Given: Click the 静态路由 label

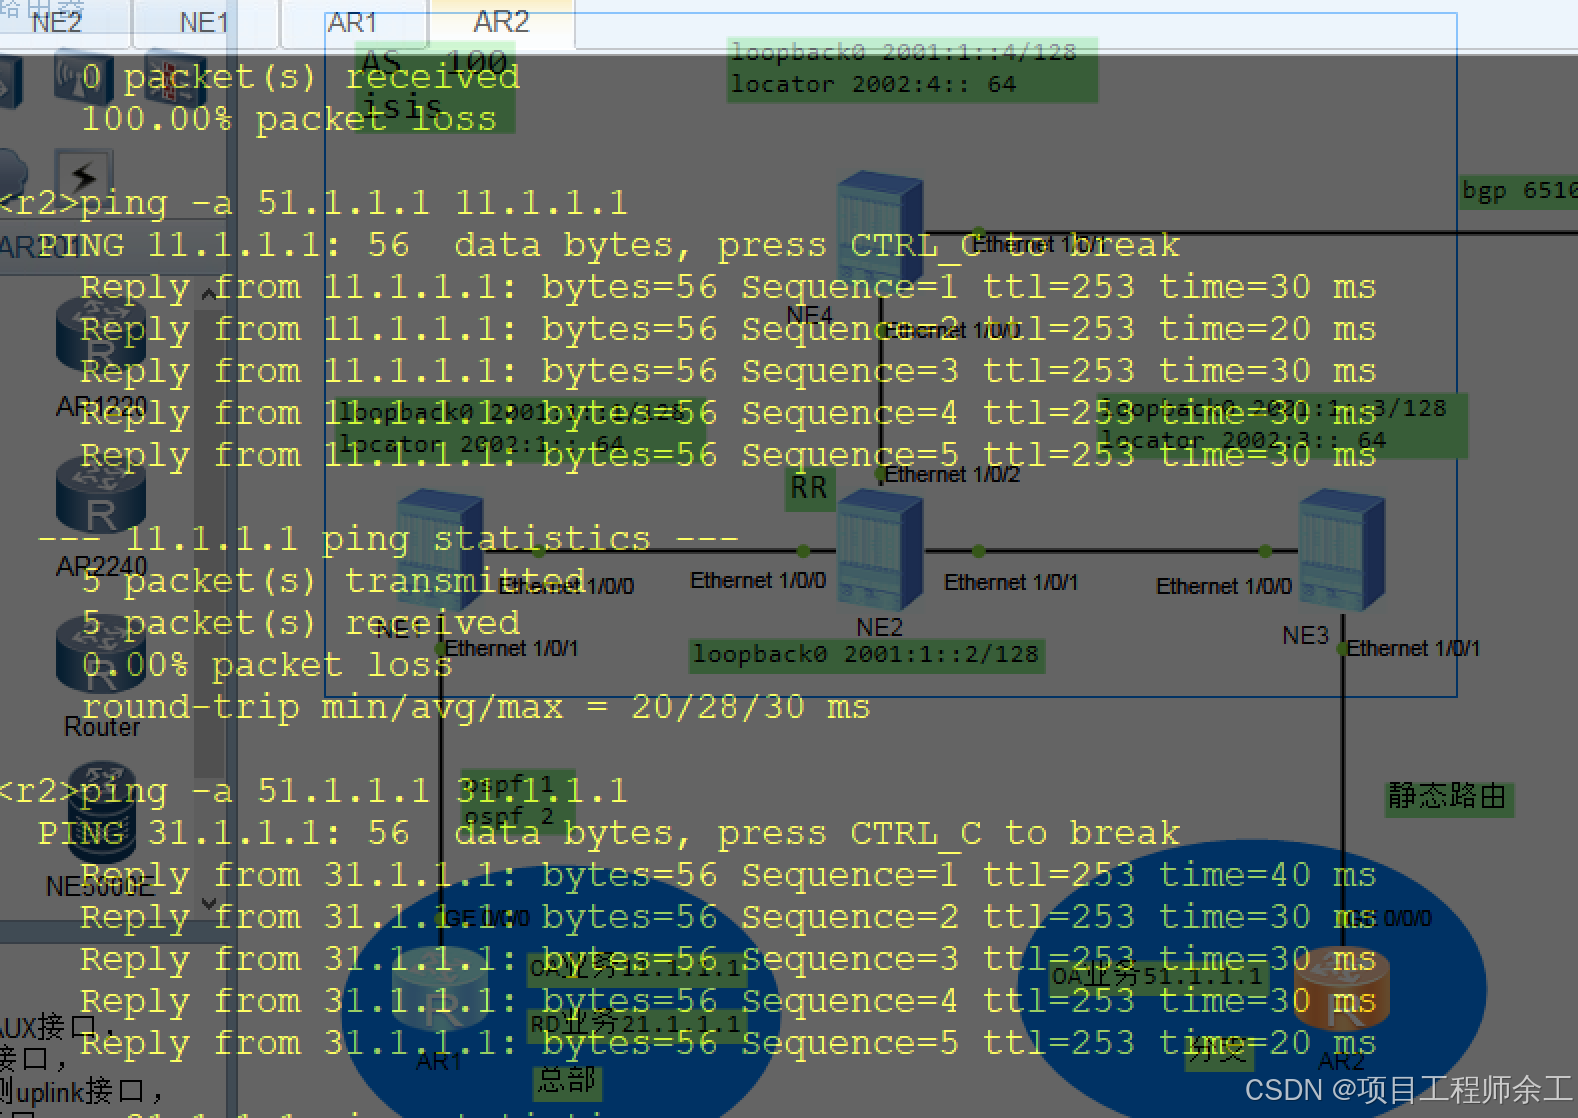Looking at the screenshot, I should click(x=1448, y=797).
